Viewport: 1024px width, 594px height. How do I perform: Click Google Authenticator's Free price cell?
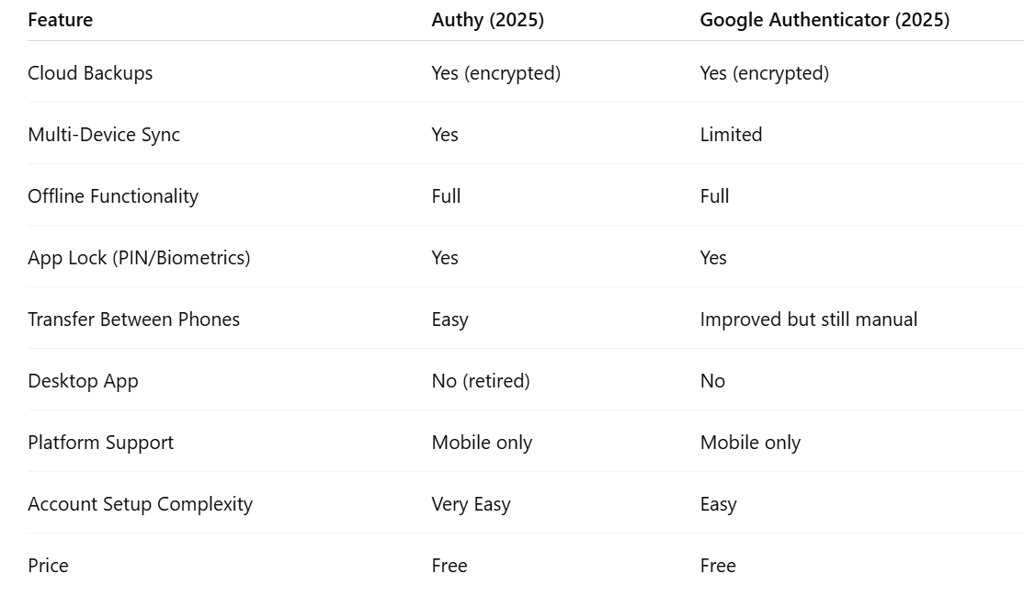(x=718, y=566)
